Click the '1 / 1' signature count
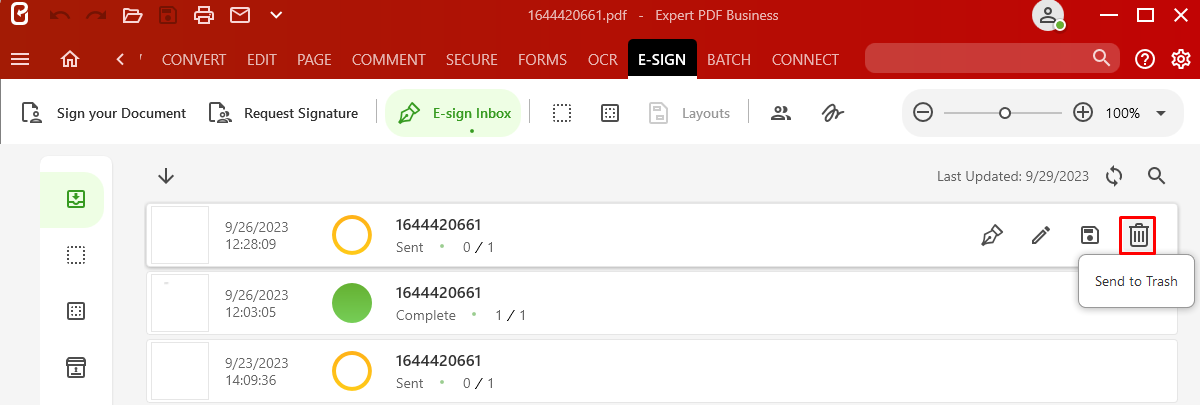This screenshot has height=405, width=1200. [510, 315]
